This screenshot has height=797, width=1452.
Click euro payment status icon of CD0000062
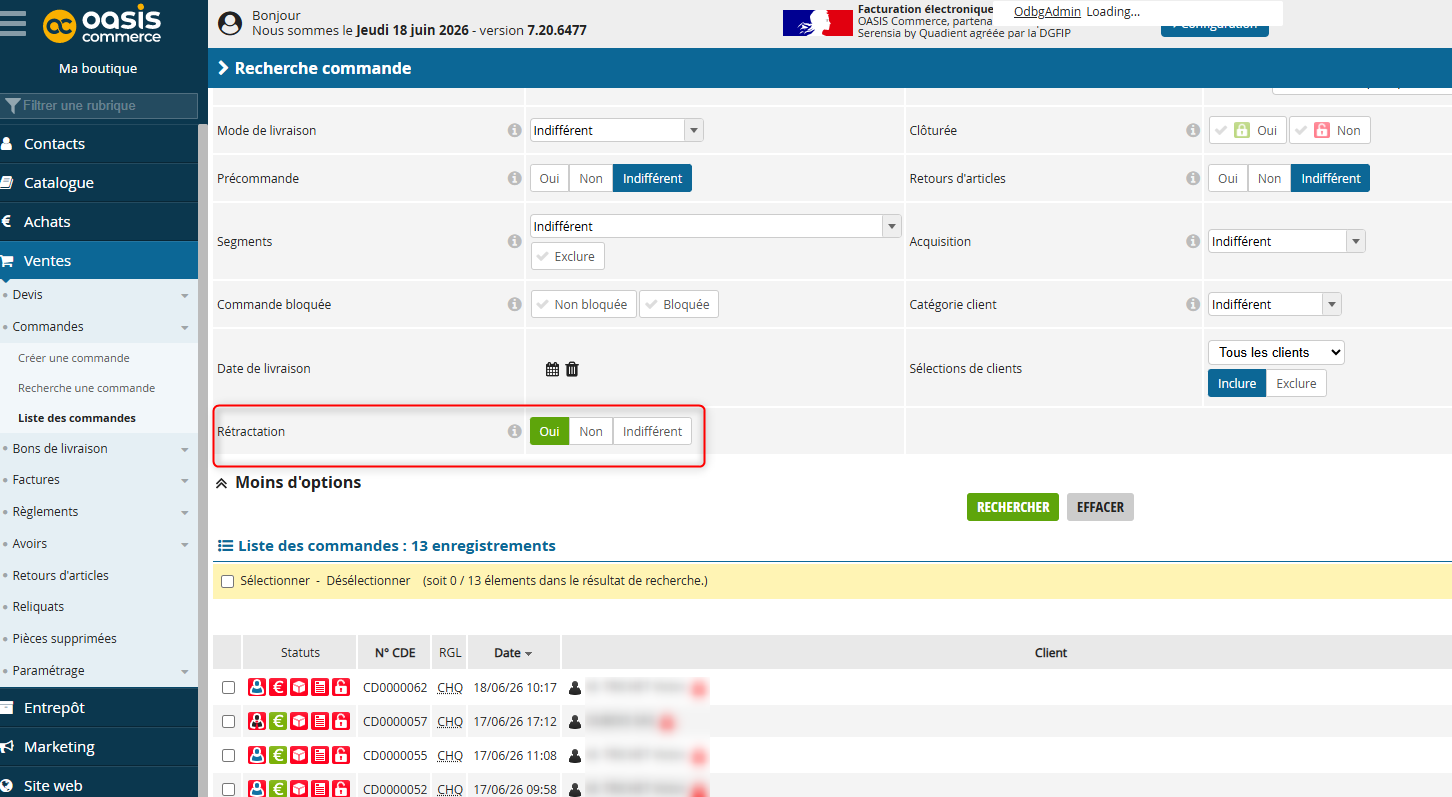tap(278, 688)
